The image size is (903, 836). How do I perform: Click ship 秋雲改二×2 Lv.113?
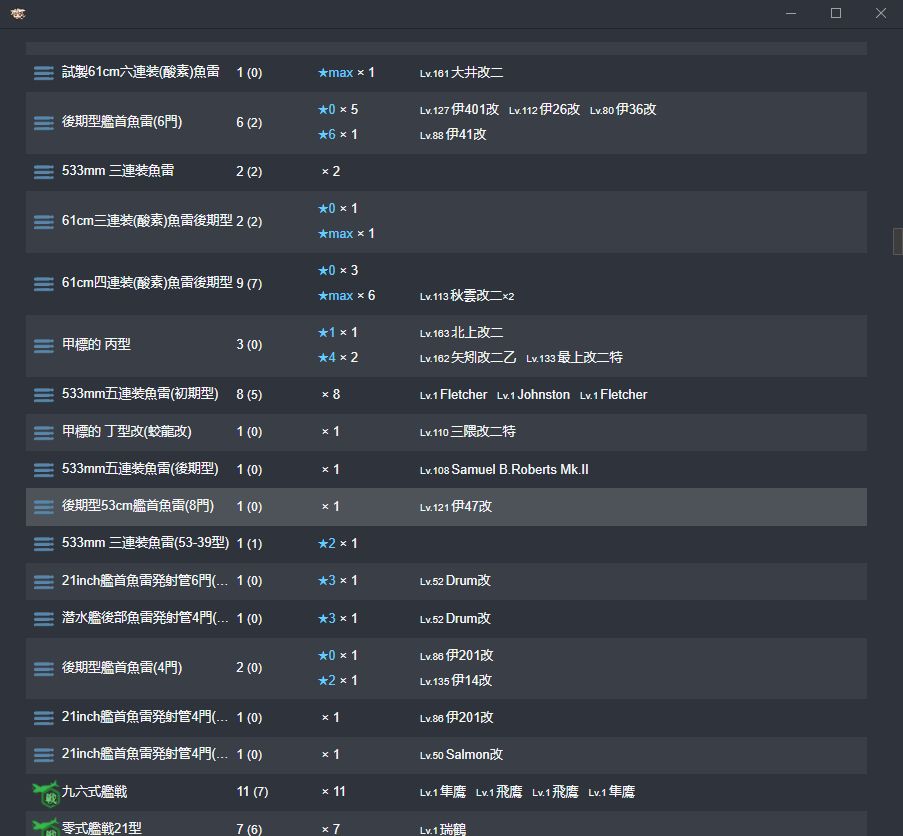466,296
